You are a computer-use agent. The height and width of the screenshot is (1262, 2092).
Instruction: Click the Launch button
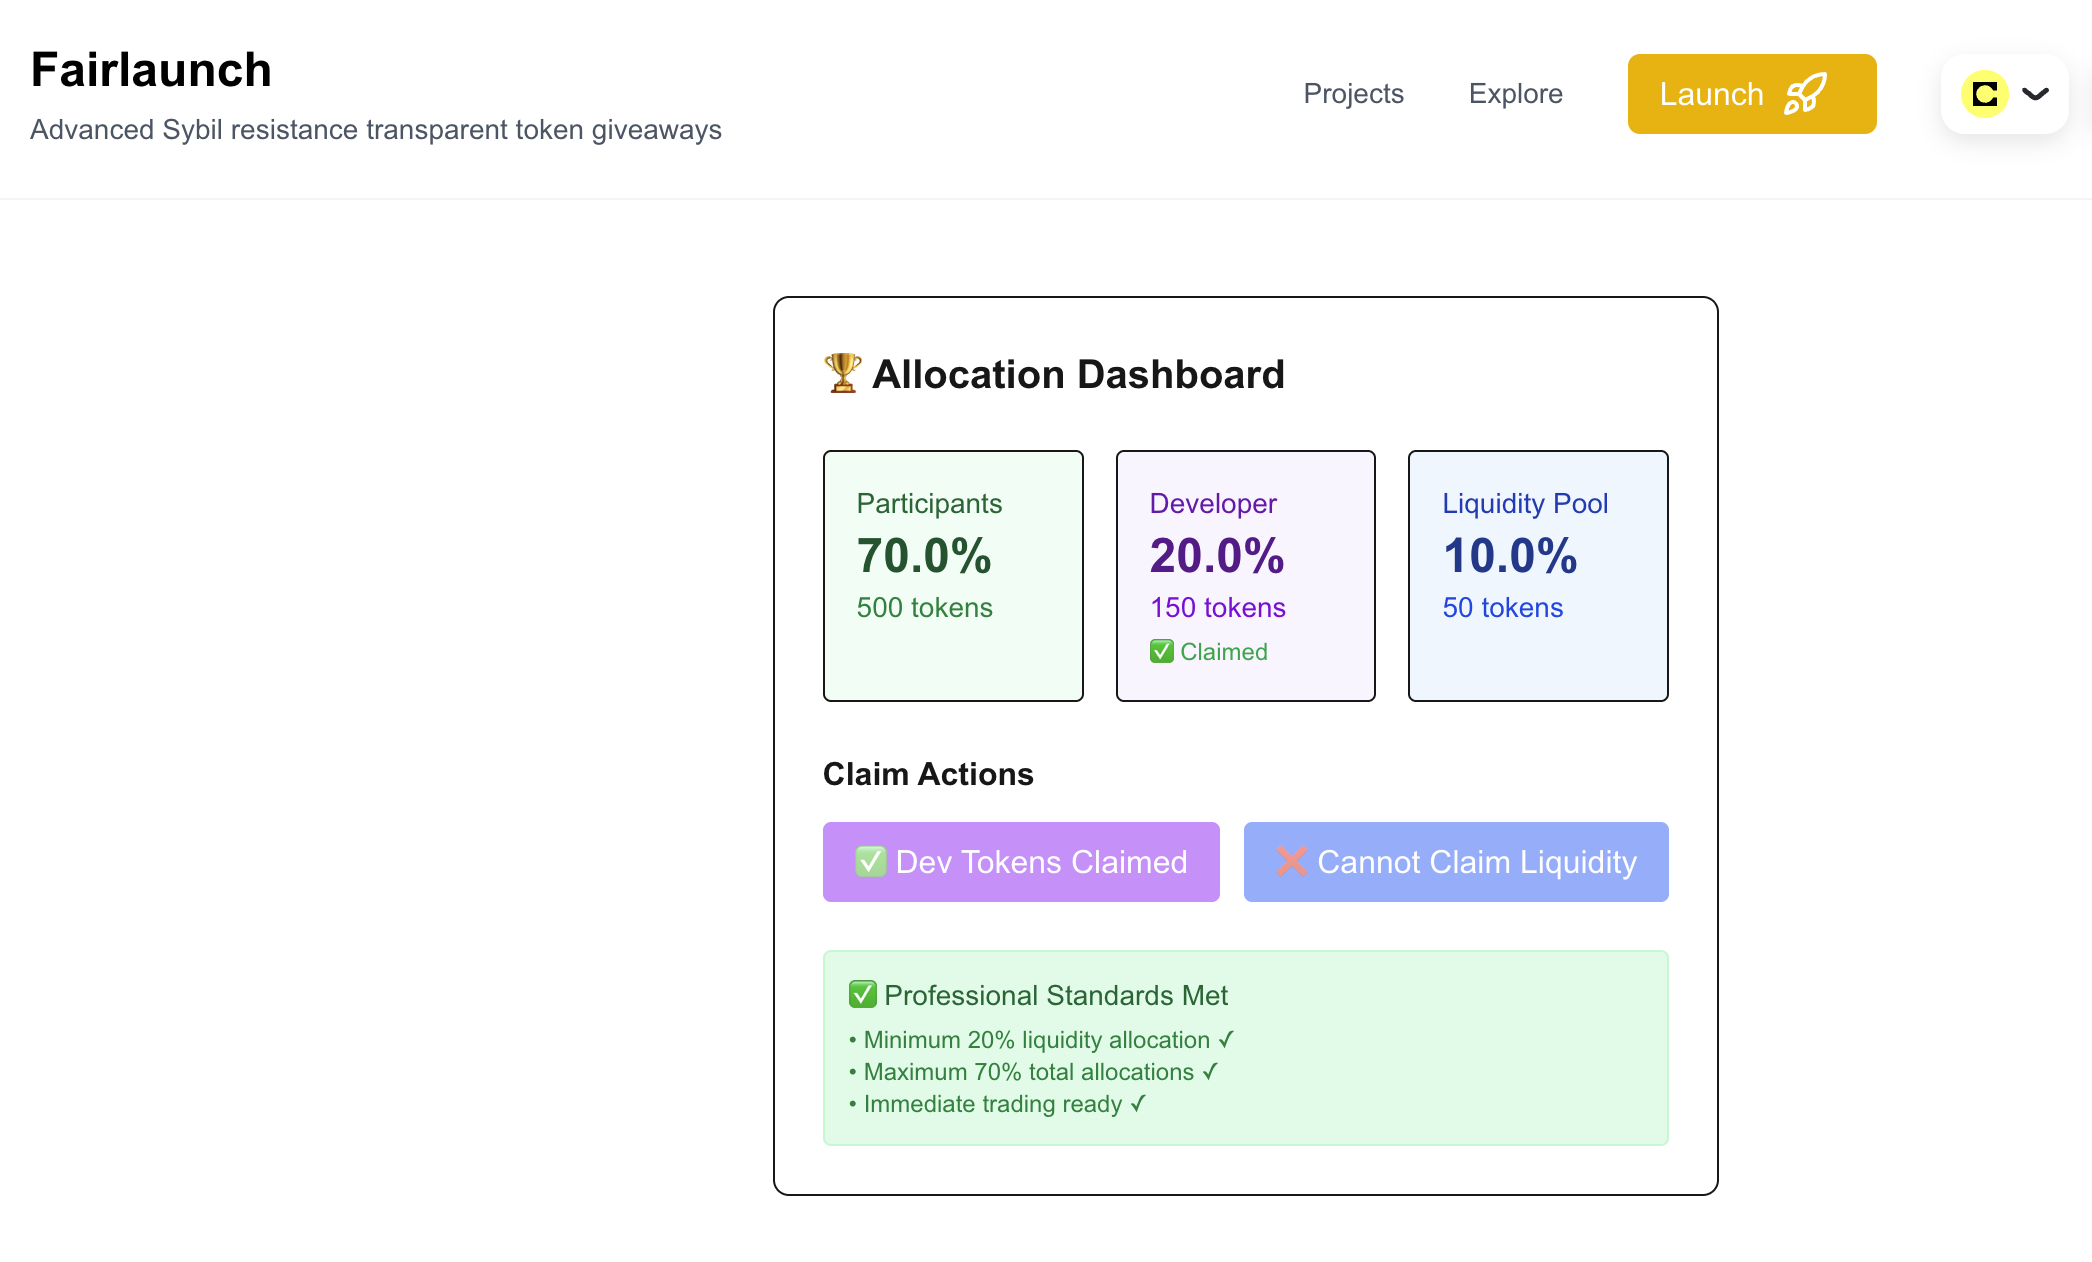[x=1752, y=94]
